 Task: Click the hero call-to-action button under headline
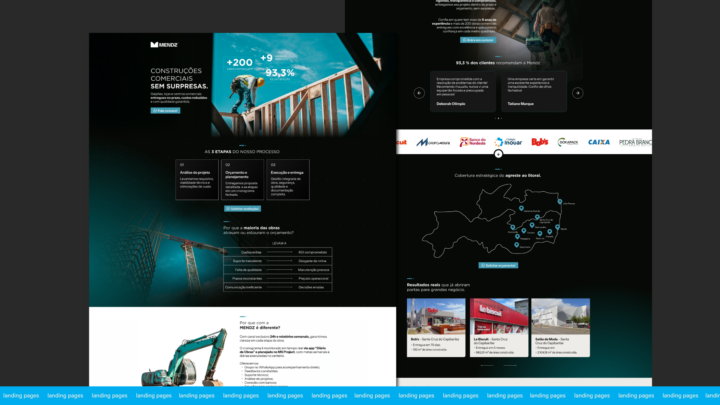pos(165,111)
